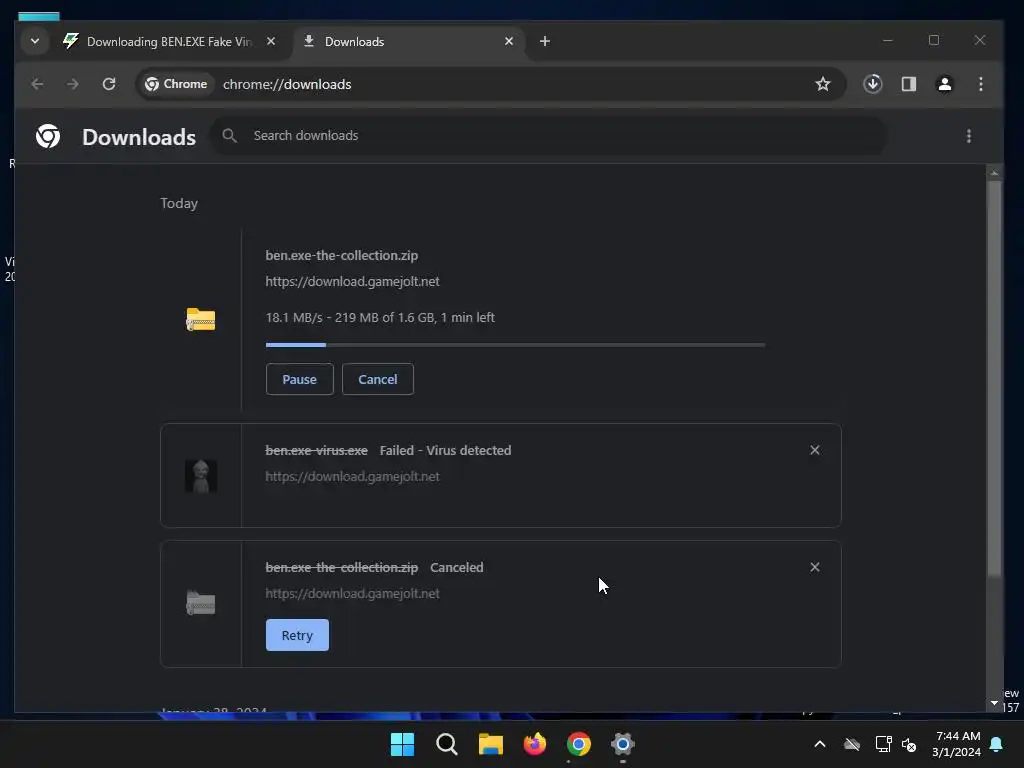Toggle the Chrome side panel
Screen dimensions: 1024x768
pos(908,84)
